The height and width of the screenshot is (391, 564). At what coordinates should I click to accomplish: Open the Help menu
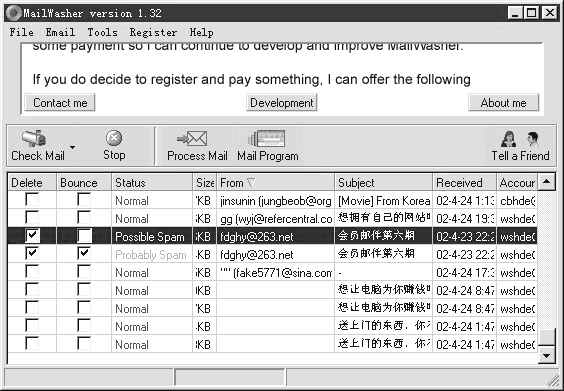pyautogui.click(x=201, y=32)
